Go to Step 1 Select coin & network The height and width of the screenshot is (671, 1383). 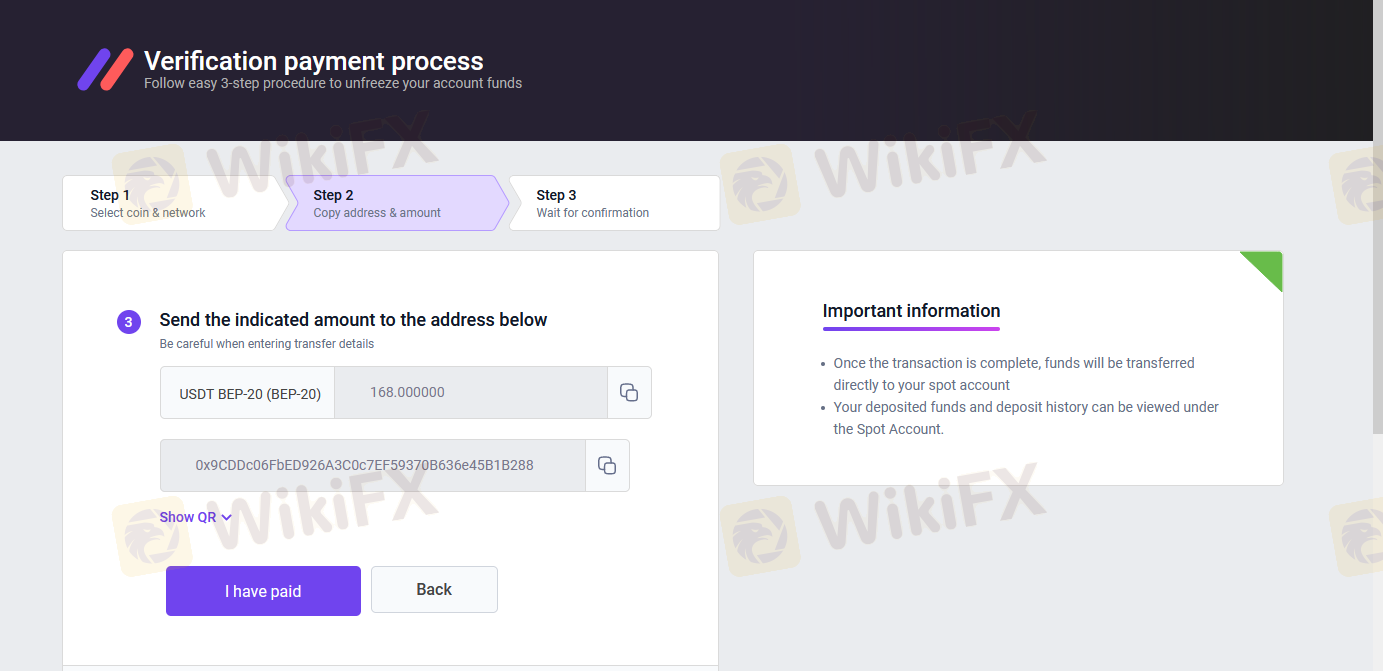coord(168,203)
